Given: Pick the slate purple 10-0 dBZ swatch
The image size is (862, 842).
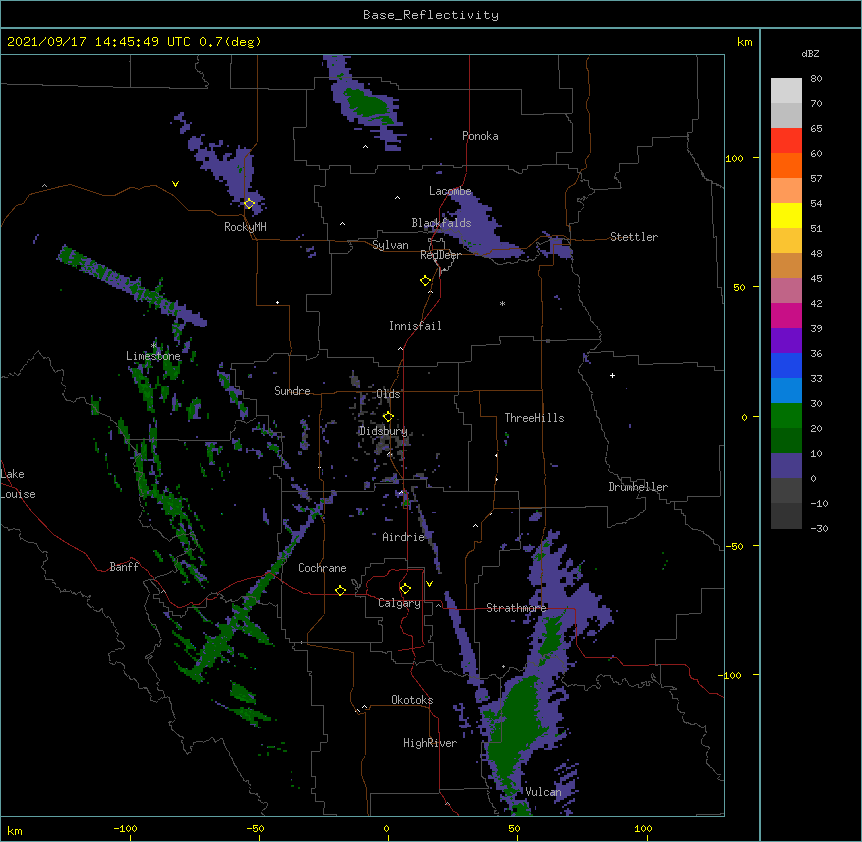Looking at the screenshot, I should (786, 466).
